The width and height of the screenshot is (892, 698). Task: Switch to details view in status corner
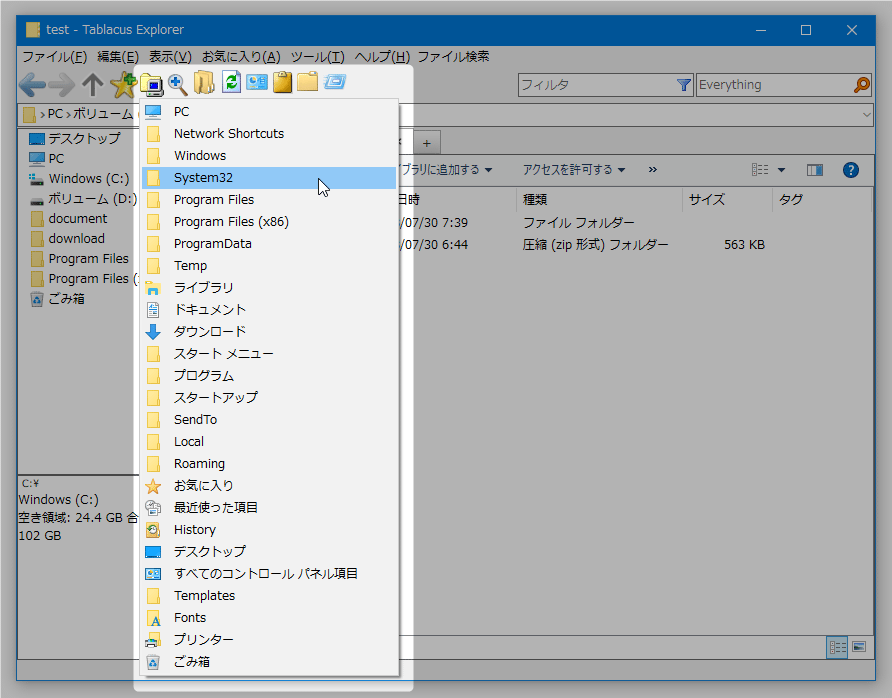(x=837, y=647)
